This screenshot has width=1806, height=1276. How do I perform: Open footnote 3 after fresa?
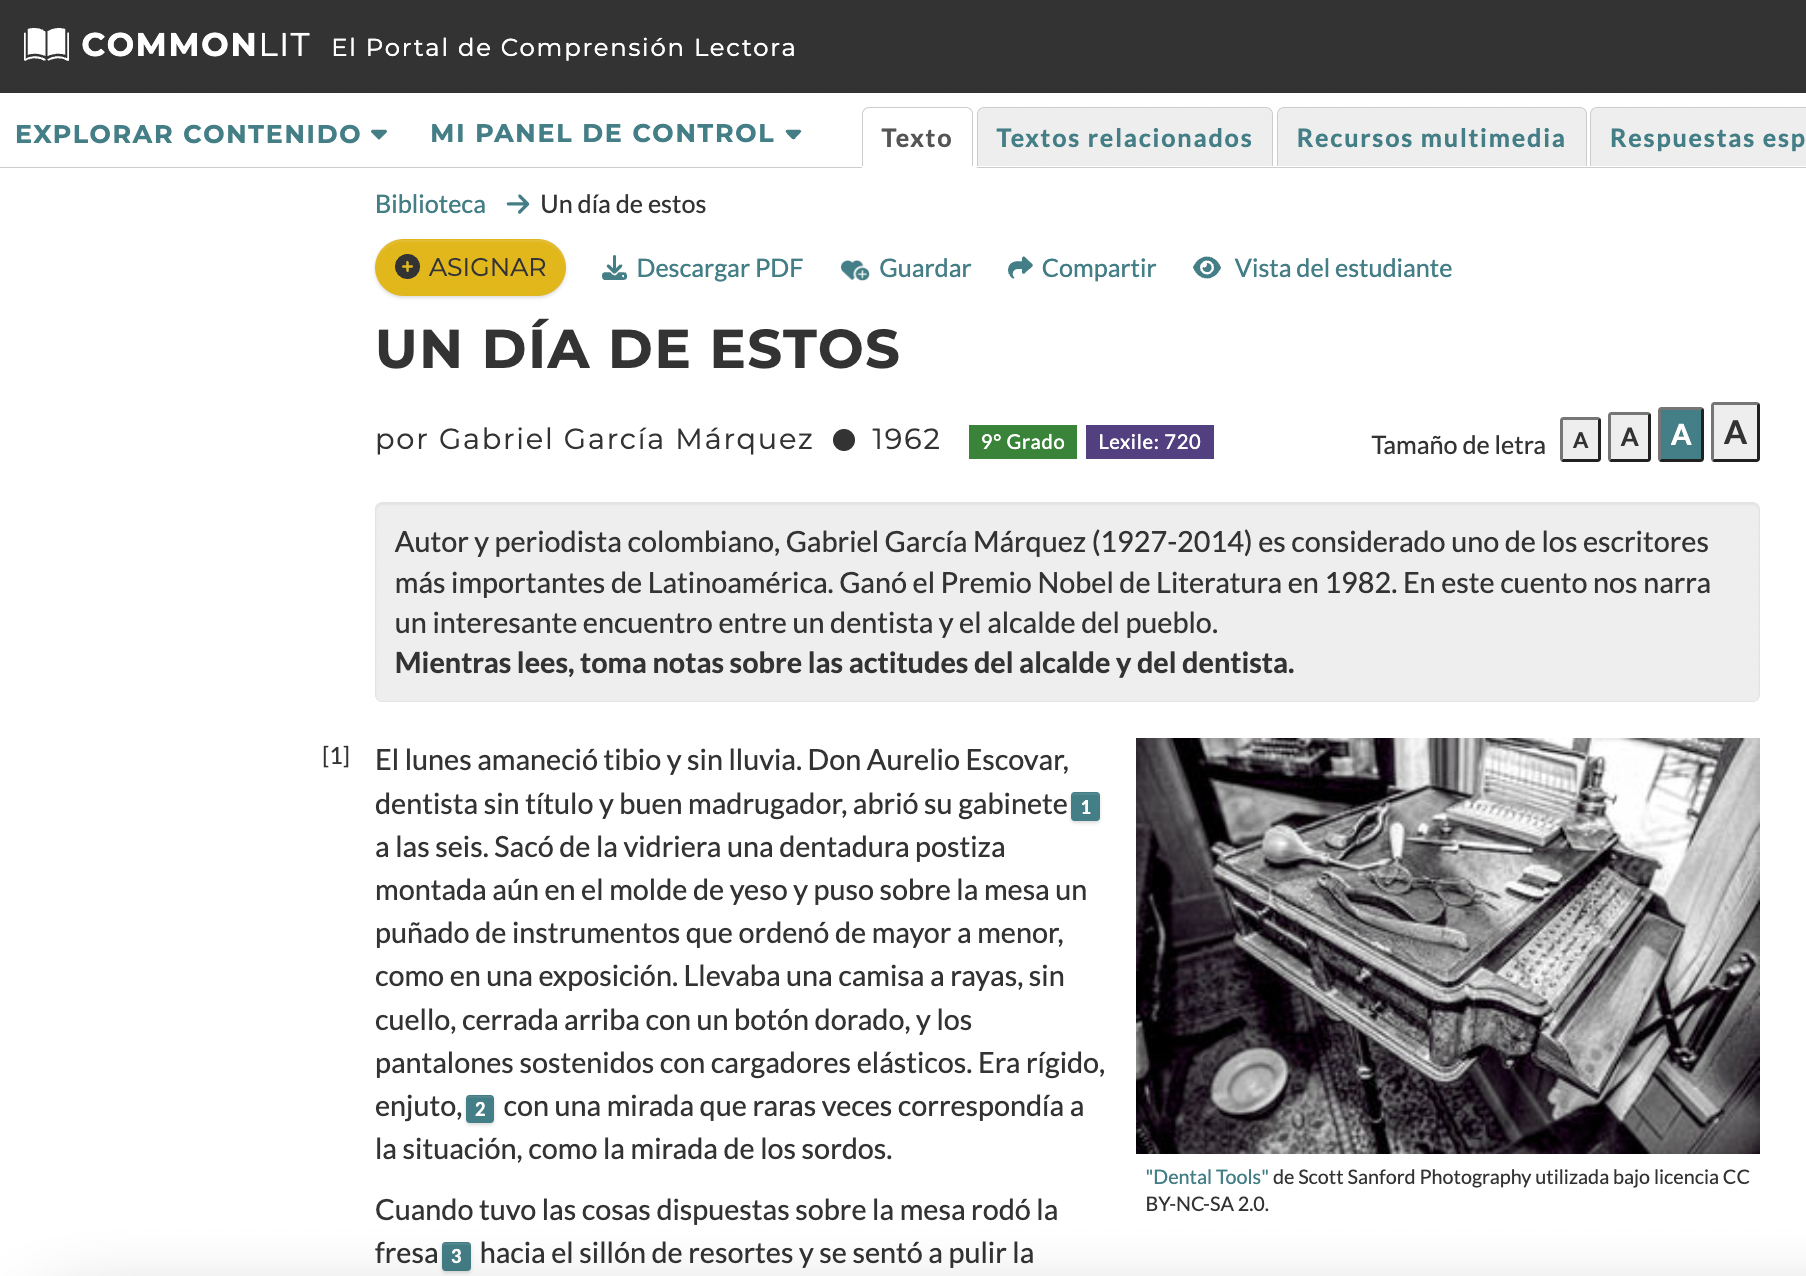456,1256
